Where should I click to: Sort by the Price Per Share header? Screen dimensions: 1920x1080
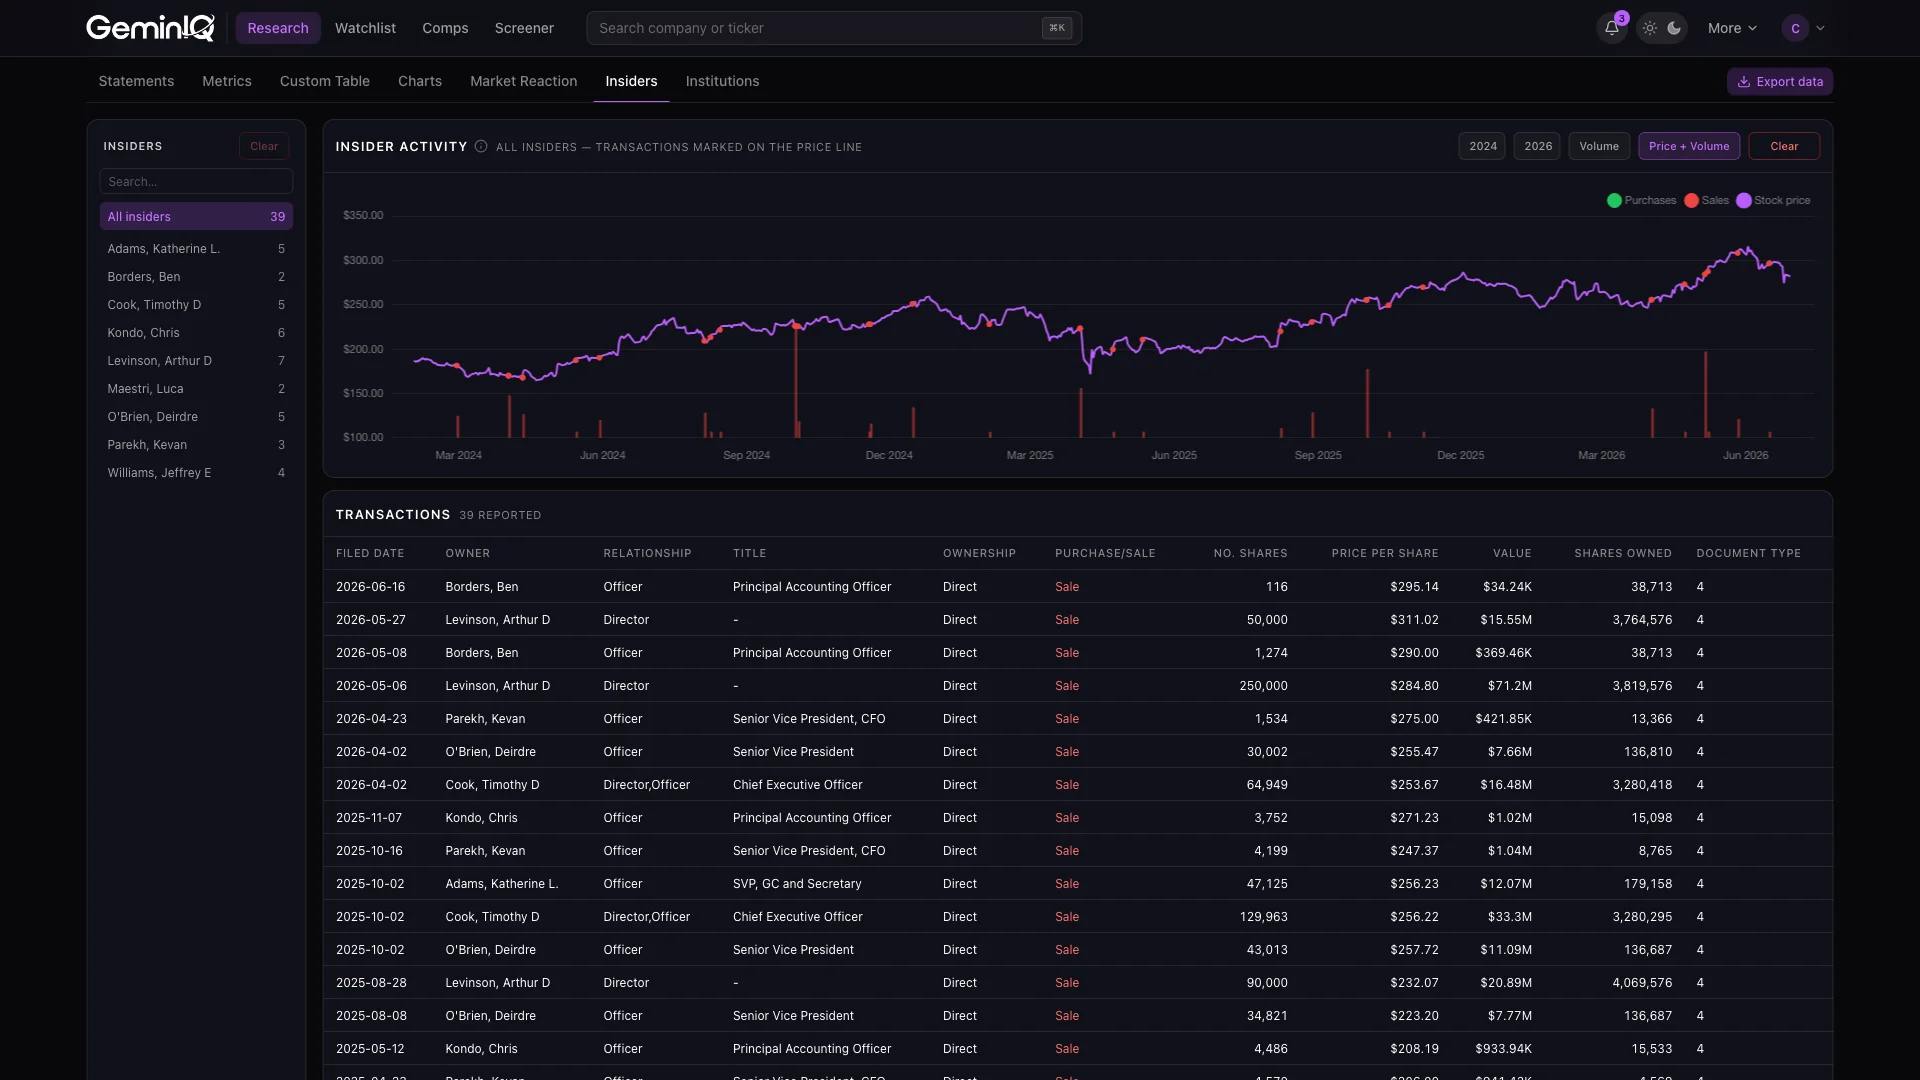tap(1385, 553)
